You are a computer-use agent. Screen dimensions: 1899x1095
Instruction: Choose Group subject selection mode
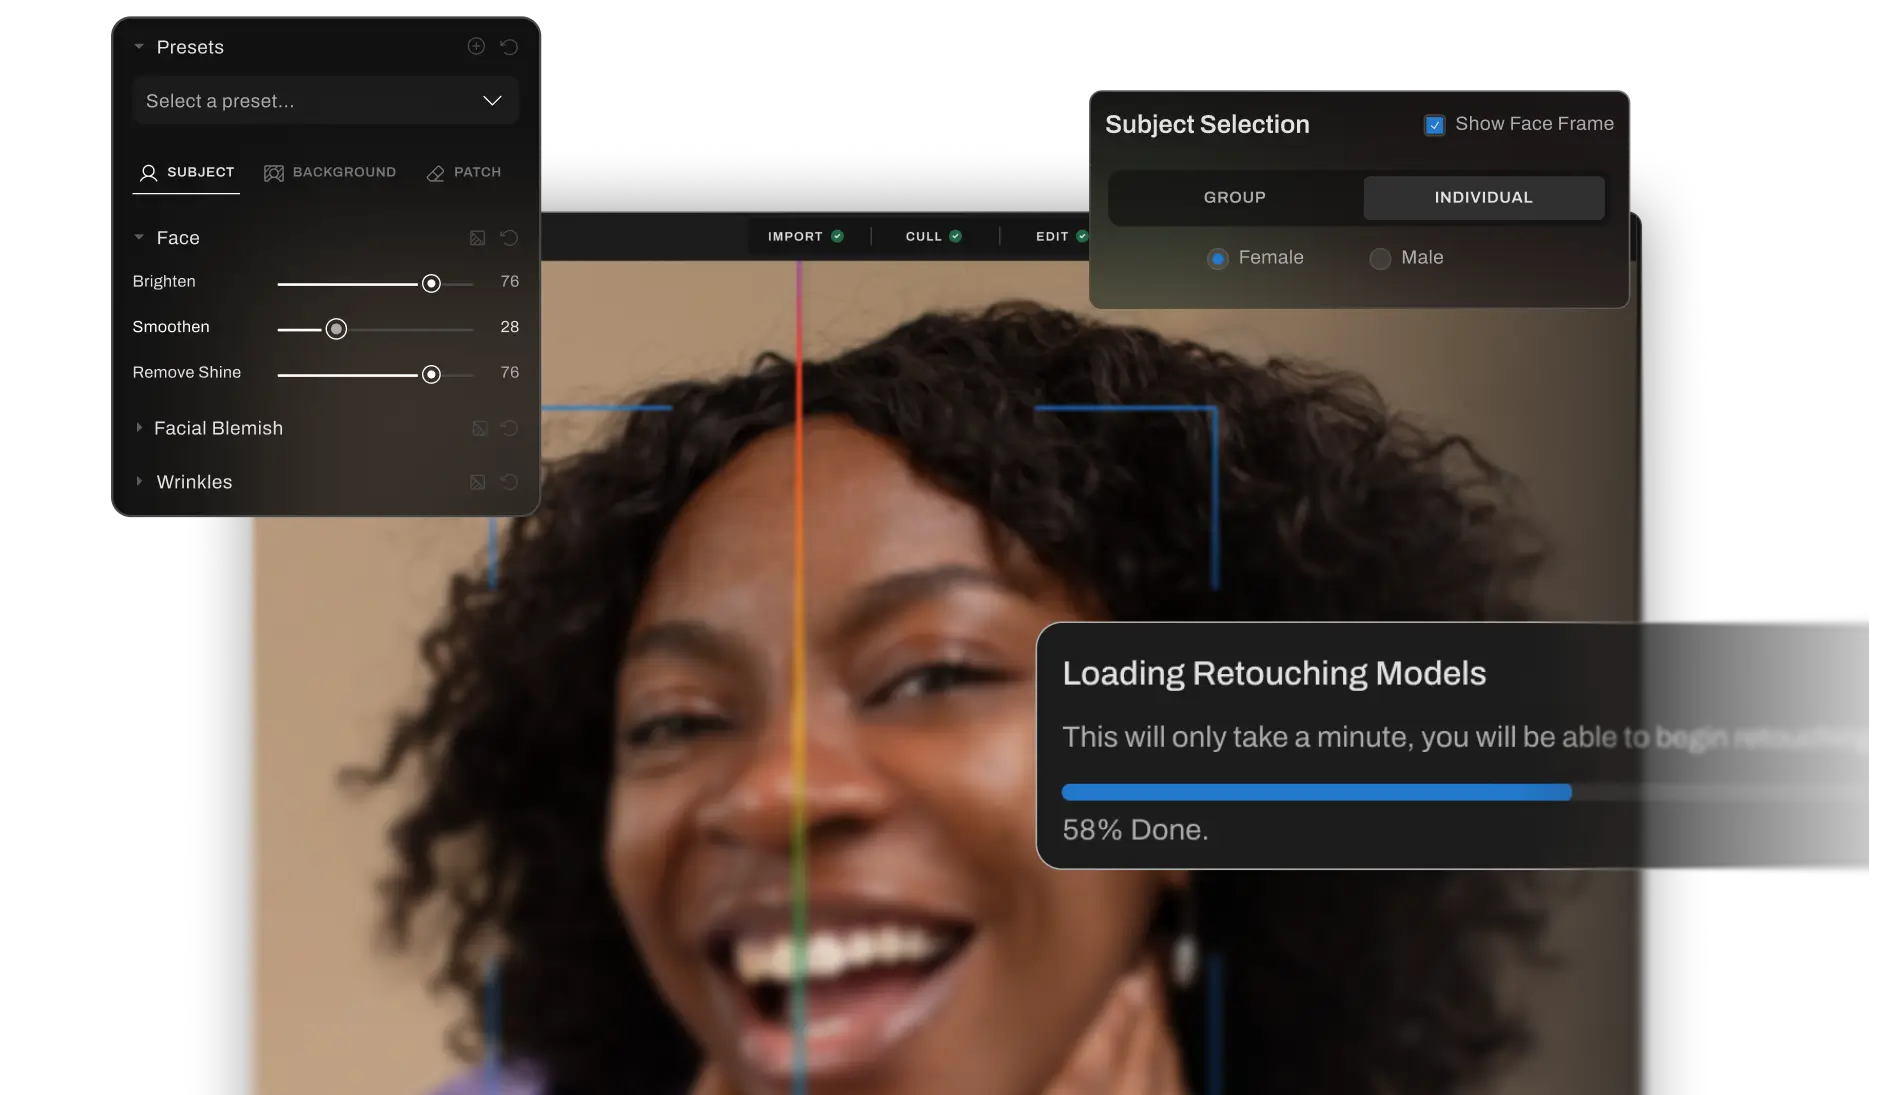click(x=1235, y=198)
